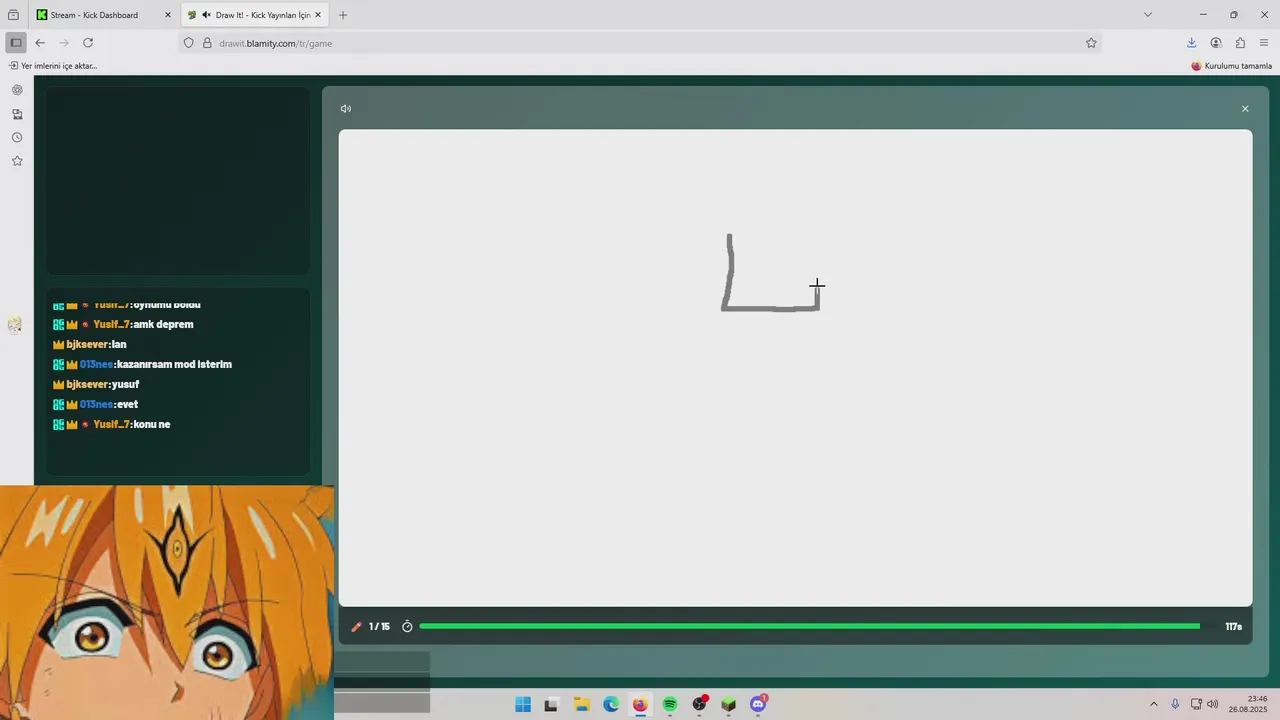The height and width of the screenshot is (720, 1280).
Task: Open OBS Studio from the taskbar
Action: pyautogui.click(x=699, y=704)
